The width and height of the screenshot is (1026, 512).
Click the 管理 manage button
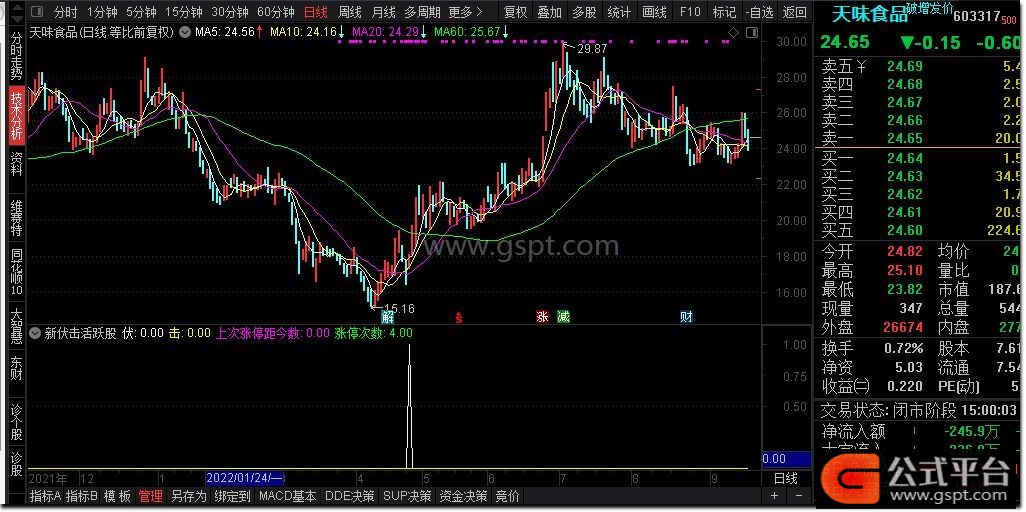[150, 496]
